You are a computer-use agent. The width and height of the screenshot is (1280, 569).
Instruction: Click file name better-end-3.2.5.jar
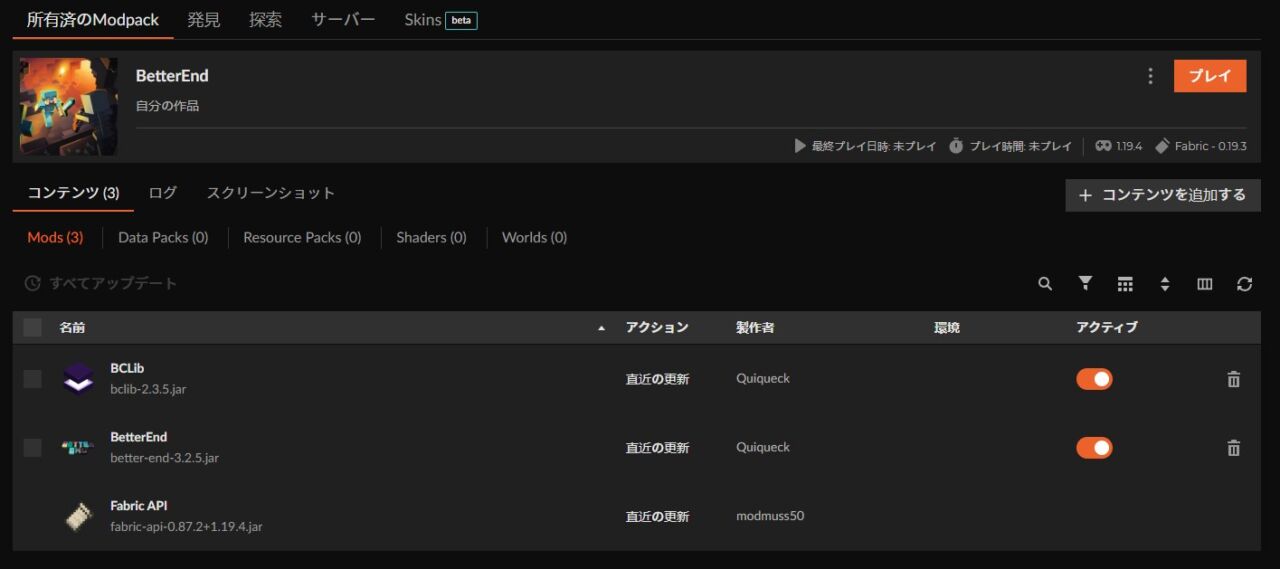[x=164, y=458]
